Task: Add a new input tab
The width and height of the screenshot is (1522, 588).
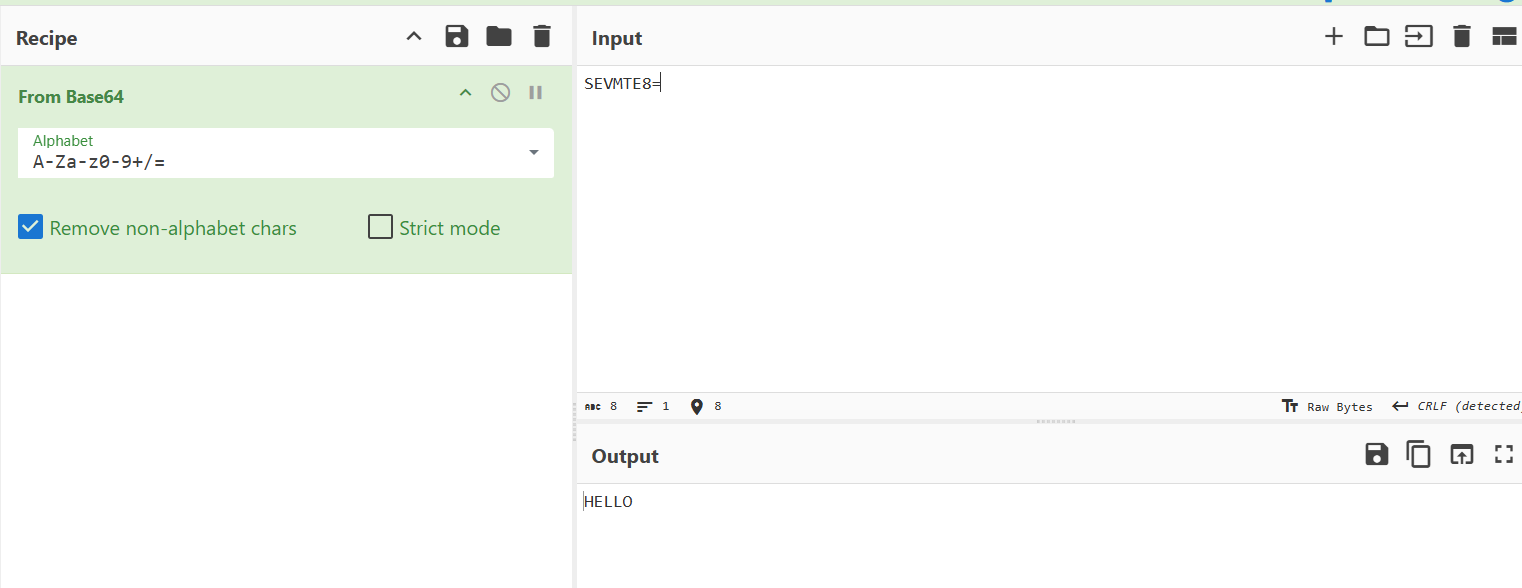Action: [x=1333, y=37]
